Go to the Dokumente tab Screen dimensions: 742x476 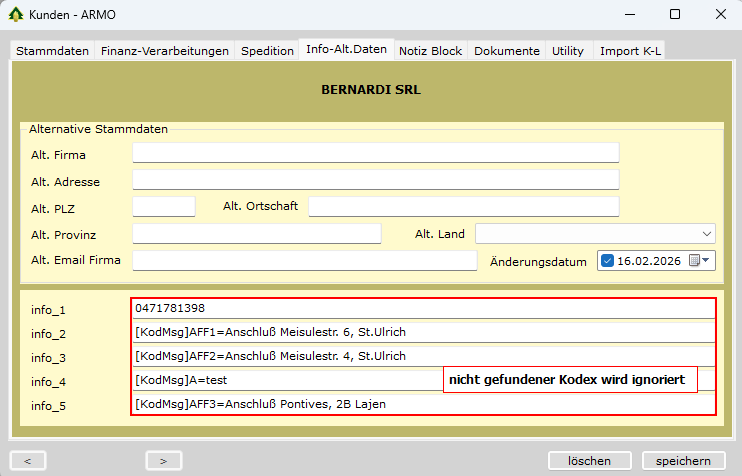[507, 50]
